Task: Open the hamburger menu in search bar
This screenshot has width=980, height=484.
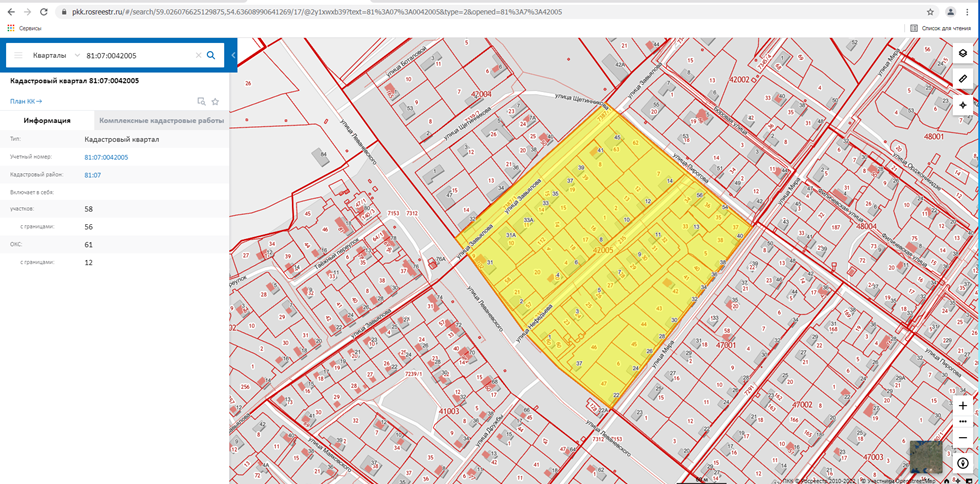Action: (x=18, y=56)
